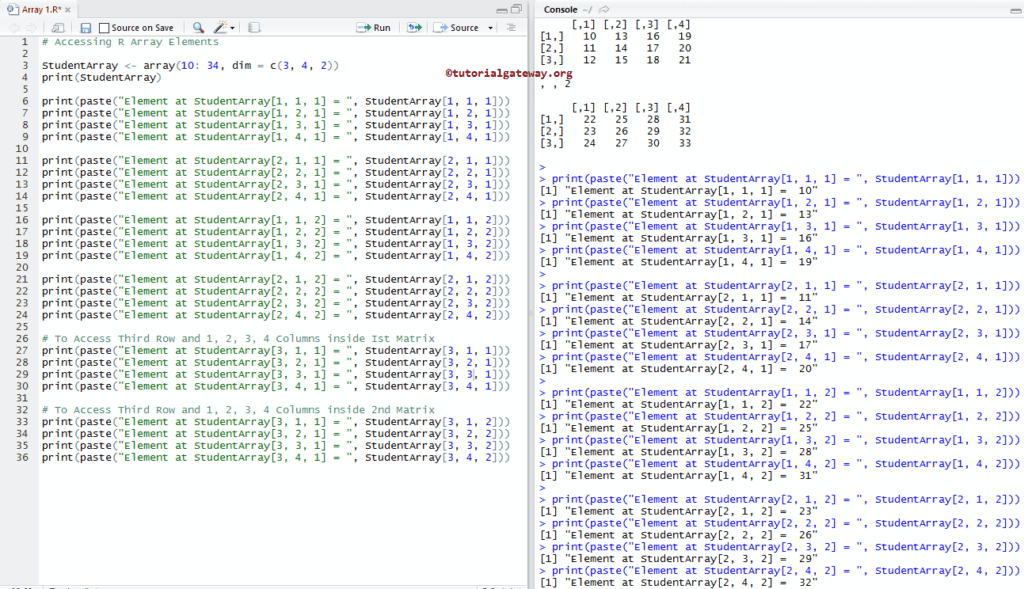
Task: Expand the Source button dropdown arrow
Action: pos(490,28)
